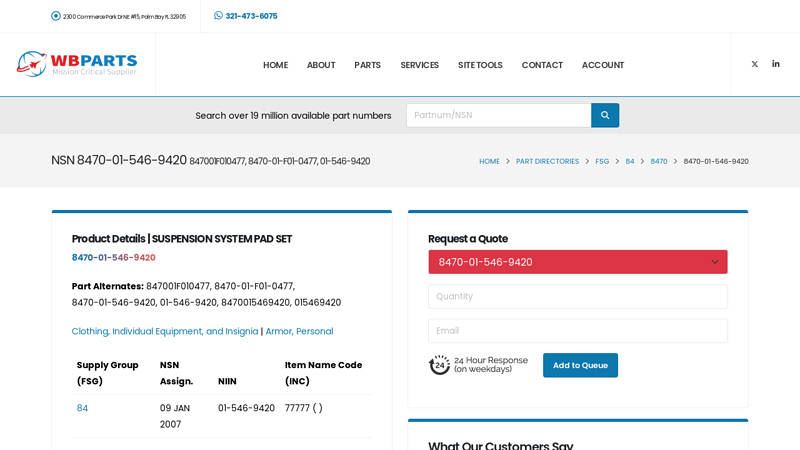This screenshot has width=800, height=450.
Task: Open the SERVICES menu
Action: (419, 65)
